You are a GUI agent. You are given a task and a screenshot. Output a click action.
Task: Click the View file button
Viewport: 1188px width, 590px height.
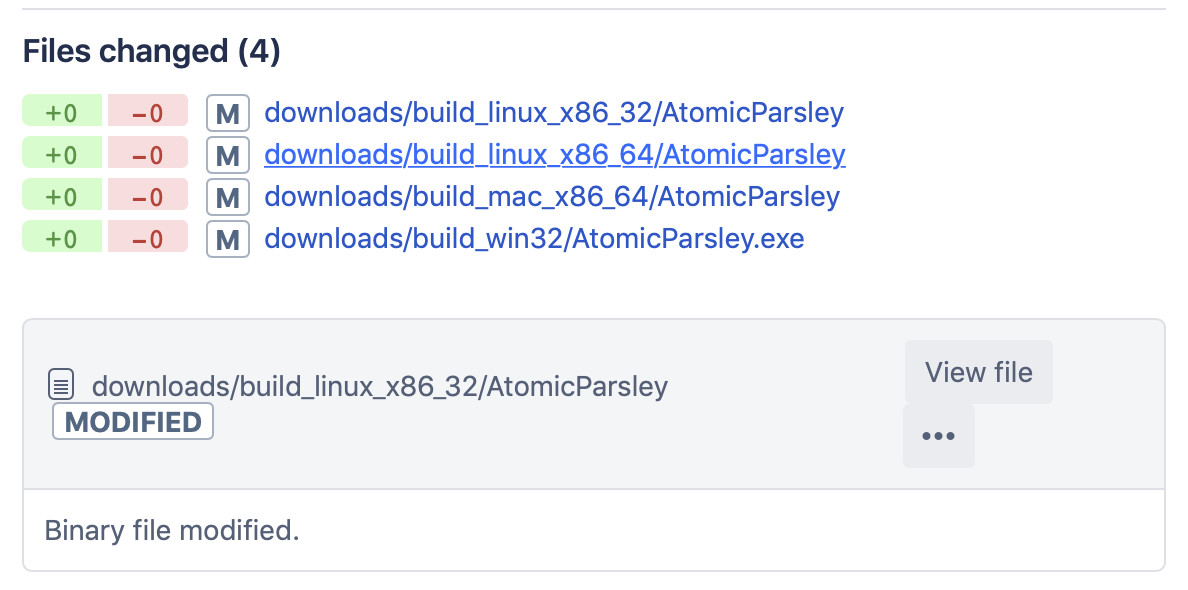pos(978,372)
